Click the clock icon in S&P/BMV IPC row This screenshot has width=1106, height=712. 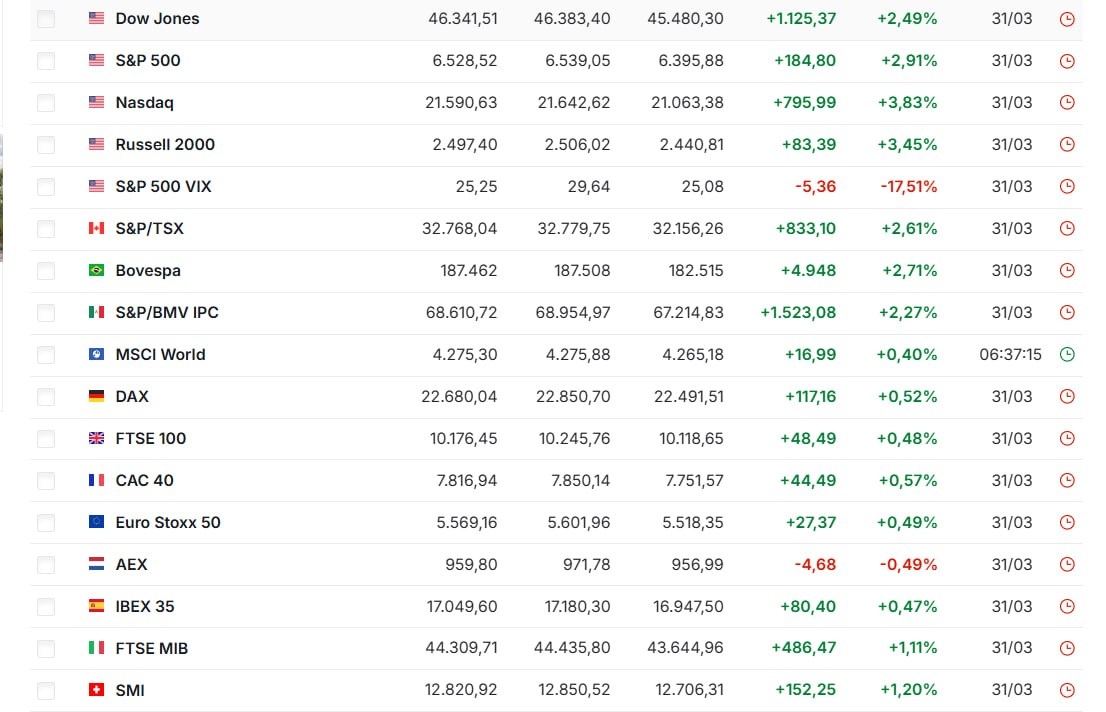point(1067,313)
